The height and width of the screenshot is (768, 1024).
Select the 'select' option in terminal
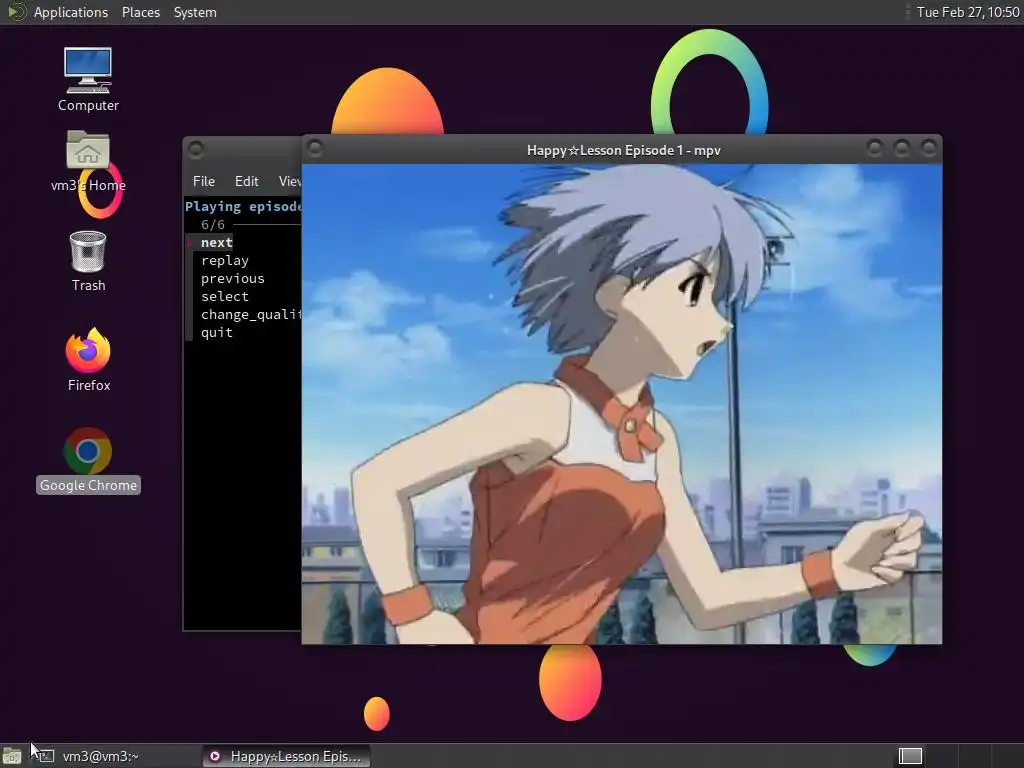pos(225,296)
